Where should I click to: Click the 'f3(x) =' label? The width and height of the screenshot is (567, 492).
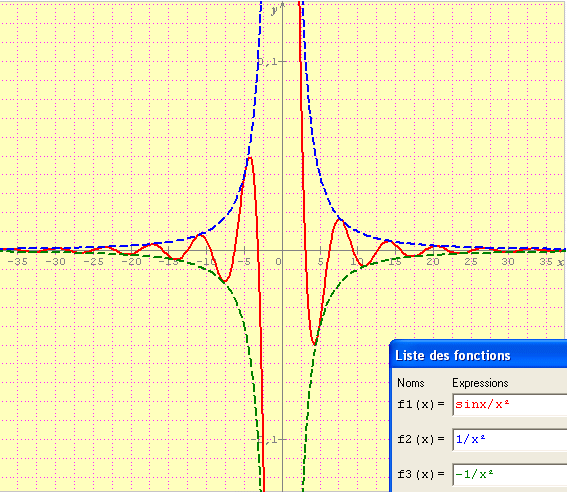click(x=421, y=474)
